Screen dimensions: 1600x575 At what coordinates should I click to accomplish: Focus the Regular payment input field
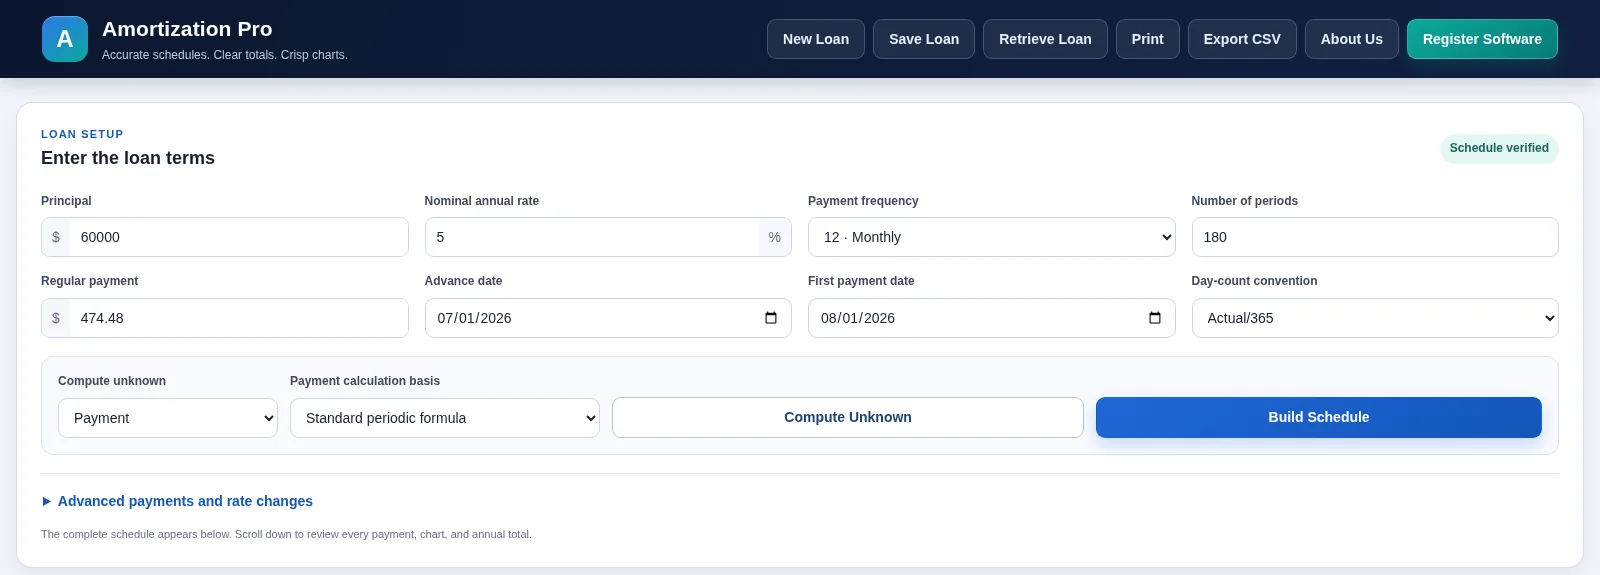click(x=238, y=318)
